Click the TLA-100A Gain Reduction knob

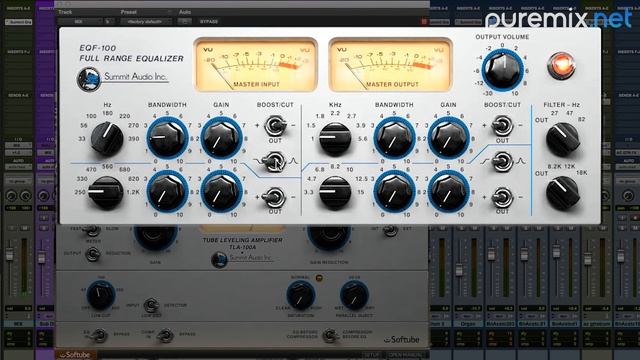[x=329, y=237]
